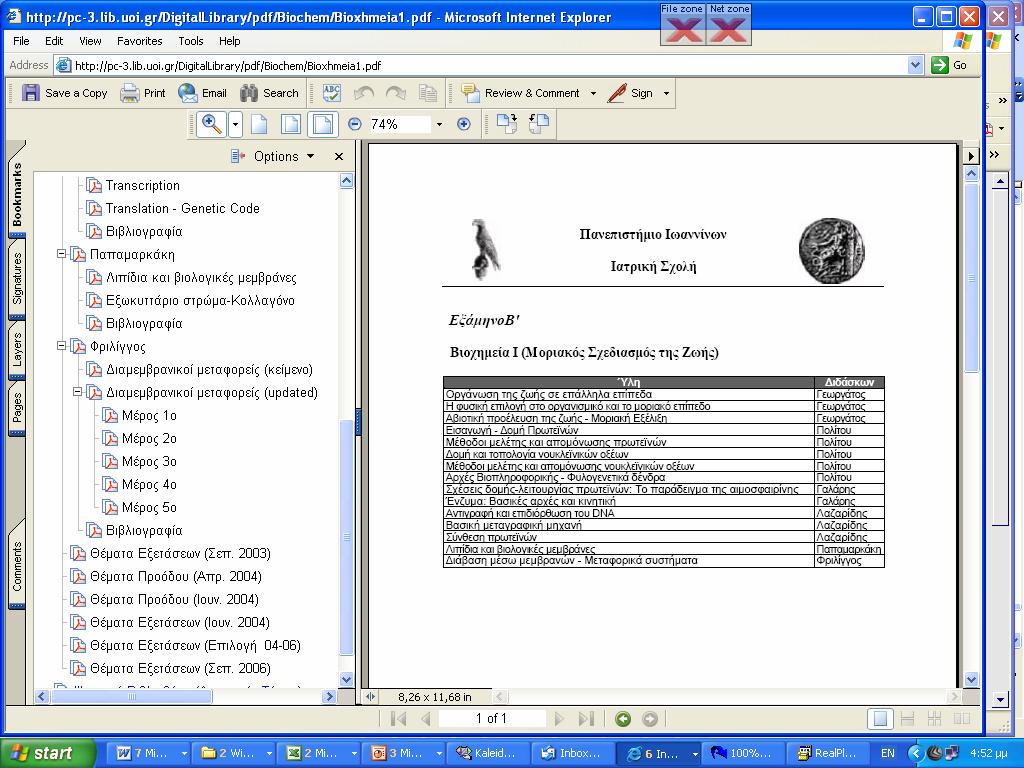
Task: Click the zoom percentage field showing 74%
Action: tap(399, 124)
